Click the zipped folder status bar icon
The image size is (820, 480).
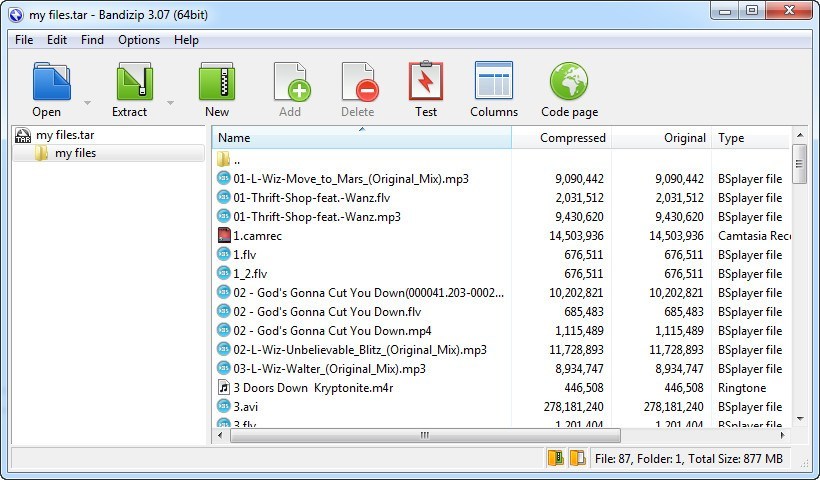[x=556, y=458]
